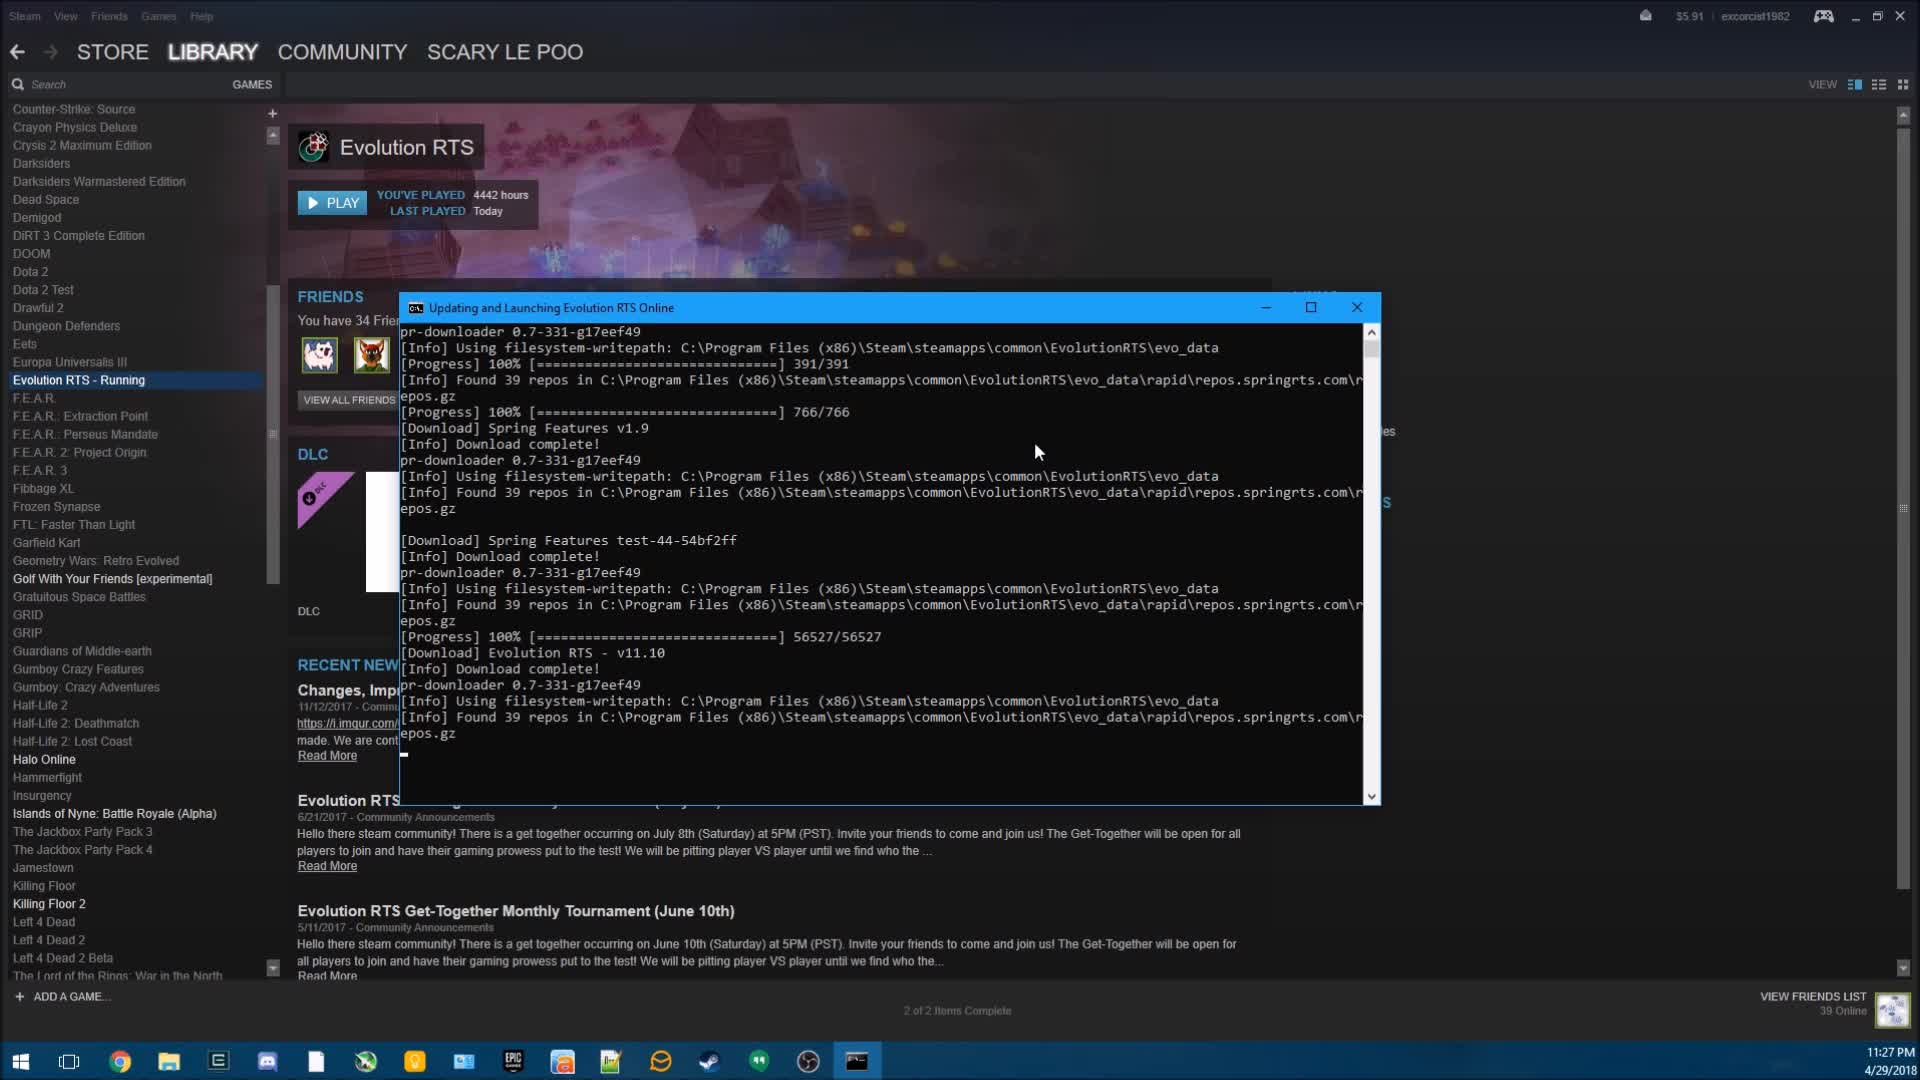Open Steam icon in Windows taskbar
The height and width of the screenshot is (1080, 1920).
pos(709,1061)
